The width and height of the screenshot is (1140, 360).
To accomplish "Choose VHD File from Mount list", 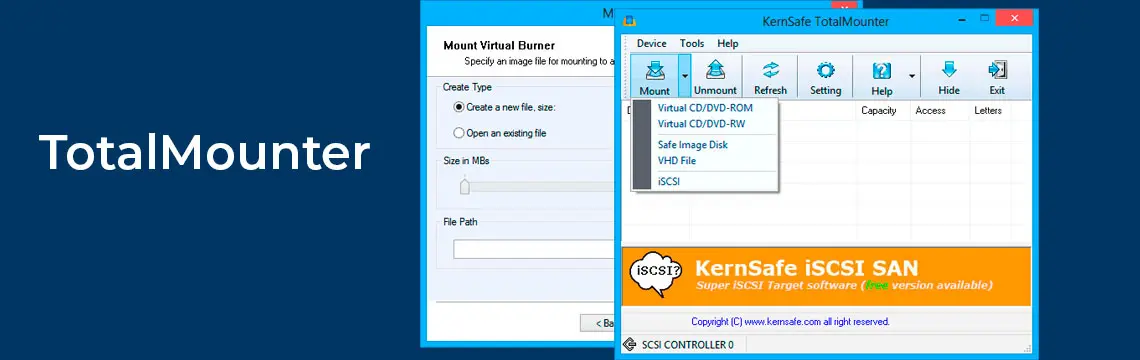I will tap(677, 161).
